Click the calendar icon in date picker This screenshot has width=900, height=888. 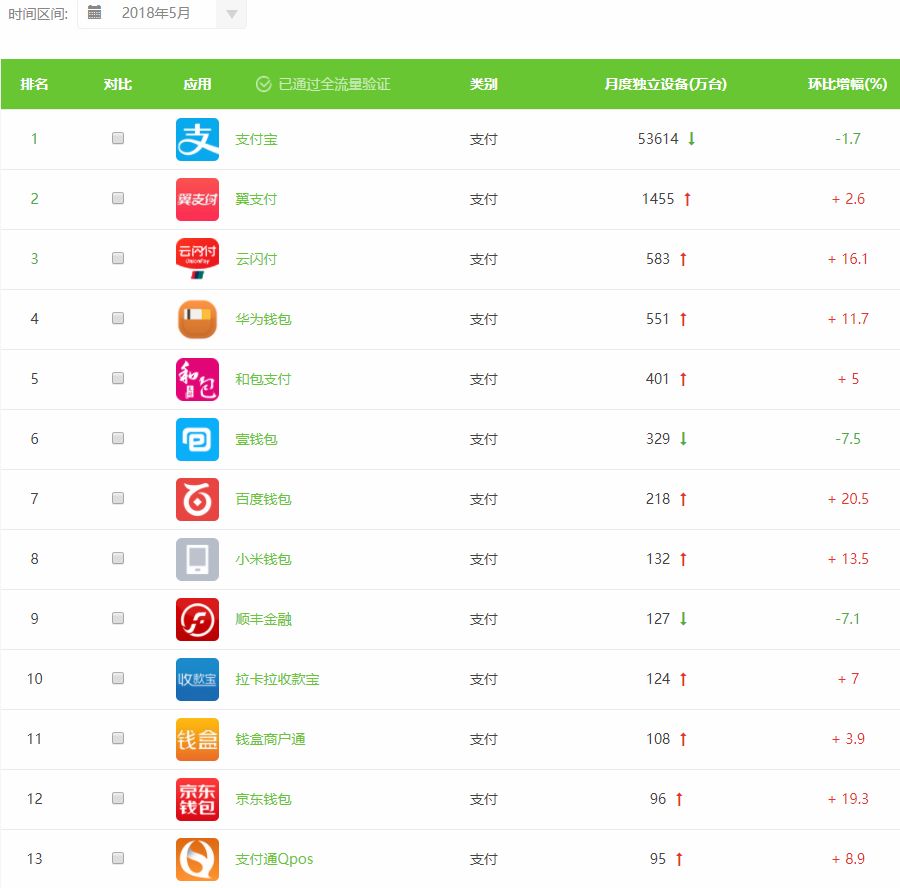(95, 12)
